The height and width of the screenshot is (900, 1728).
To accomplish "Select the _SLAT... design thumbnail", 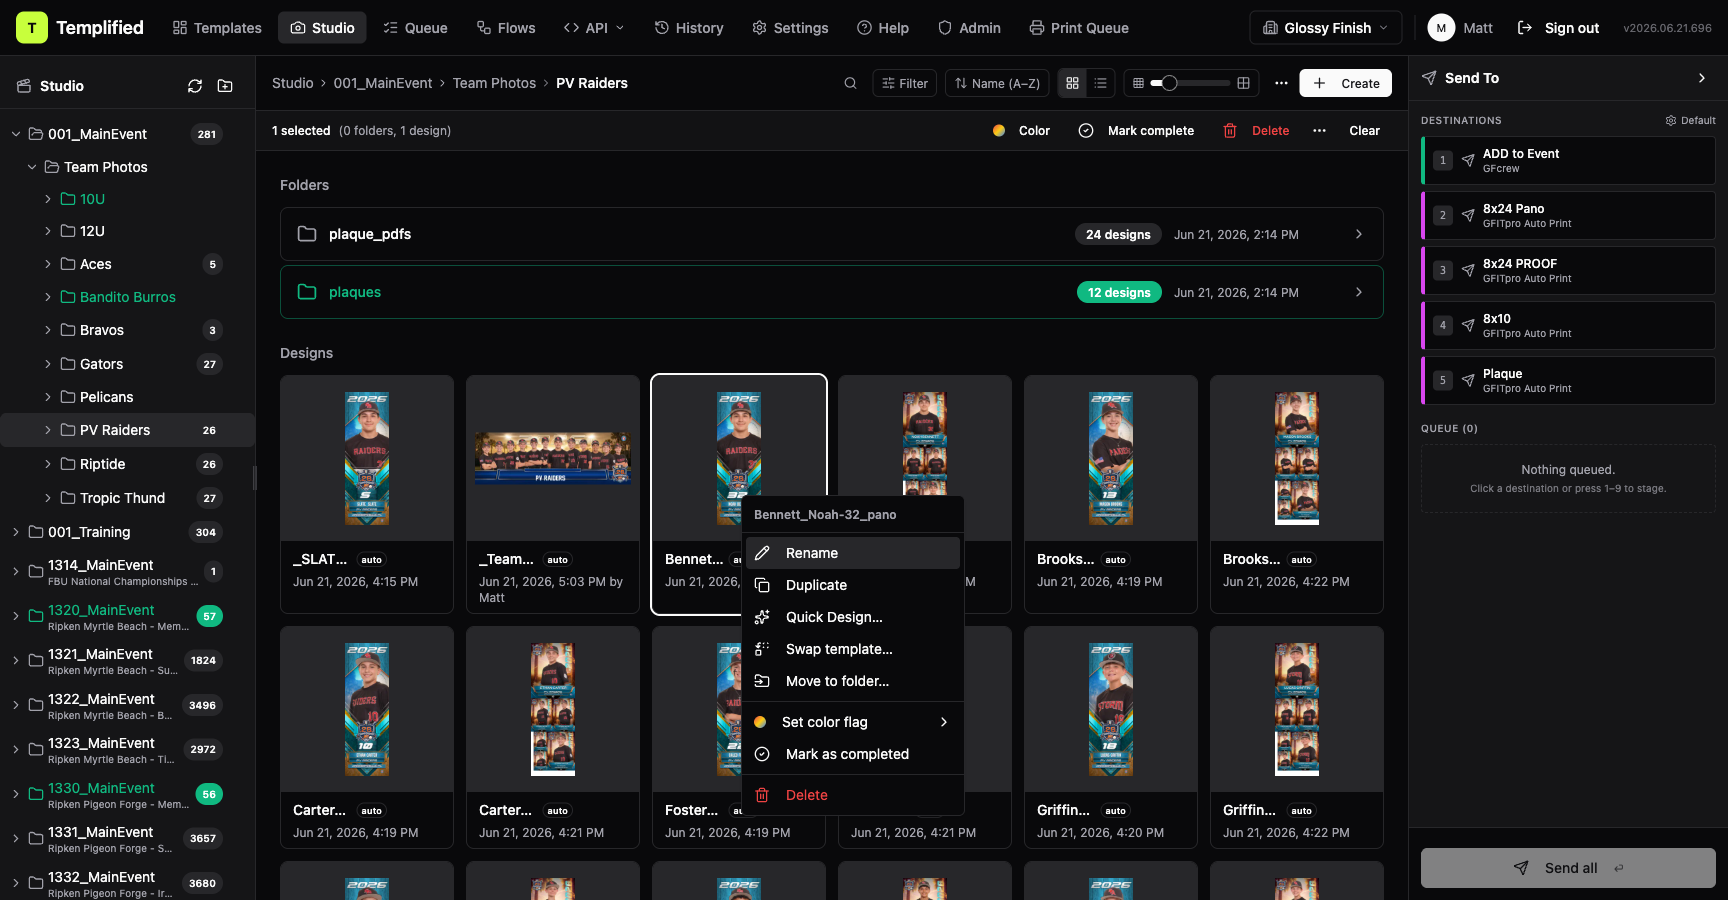I will click(x=367, y=458).
